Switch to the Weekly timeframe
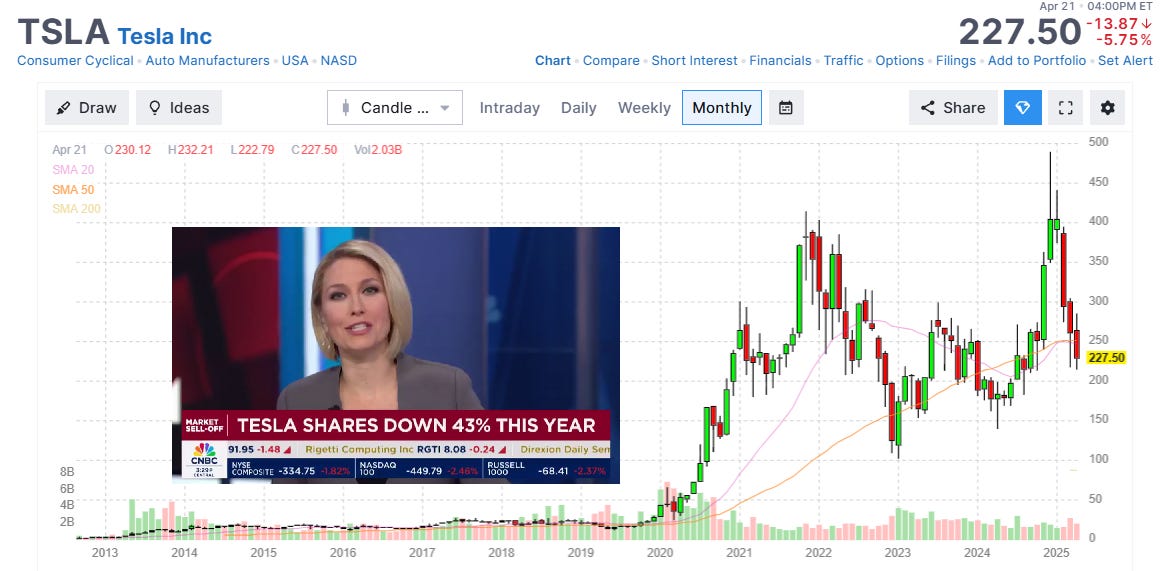Image resolution: width=1160 pixels, height=571 pixels. pyautogui.click(x=644, y=108)
